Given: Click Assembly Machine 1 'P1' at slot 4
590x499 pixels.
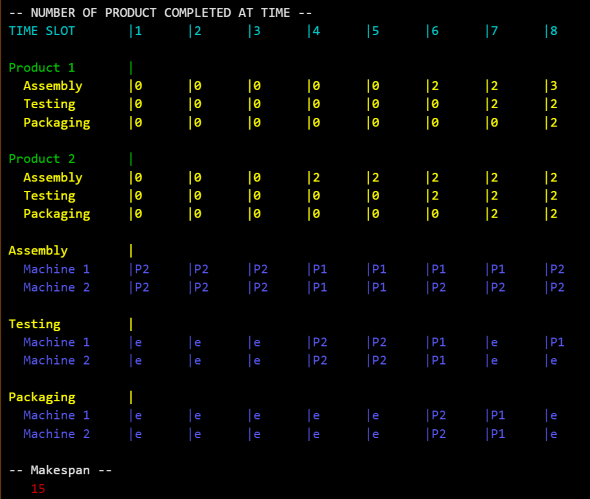Looking at the screenshot, I should point(320,269).
